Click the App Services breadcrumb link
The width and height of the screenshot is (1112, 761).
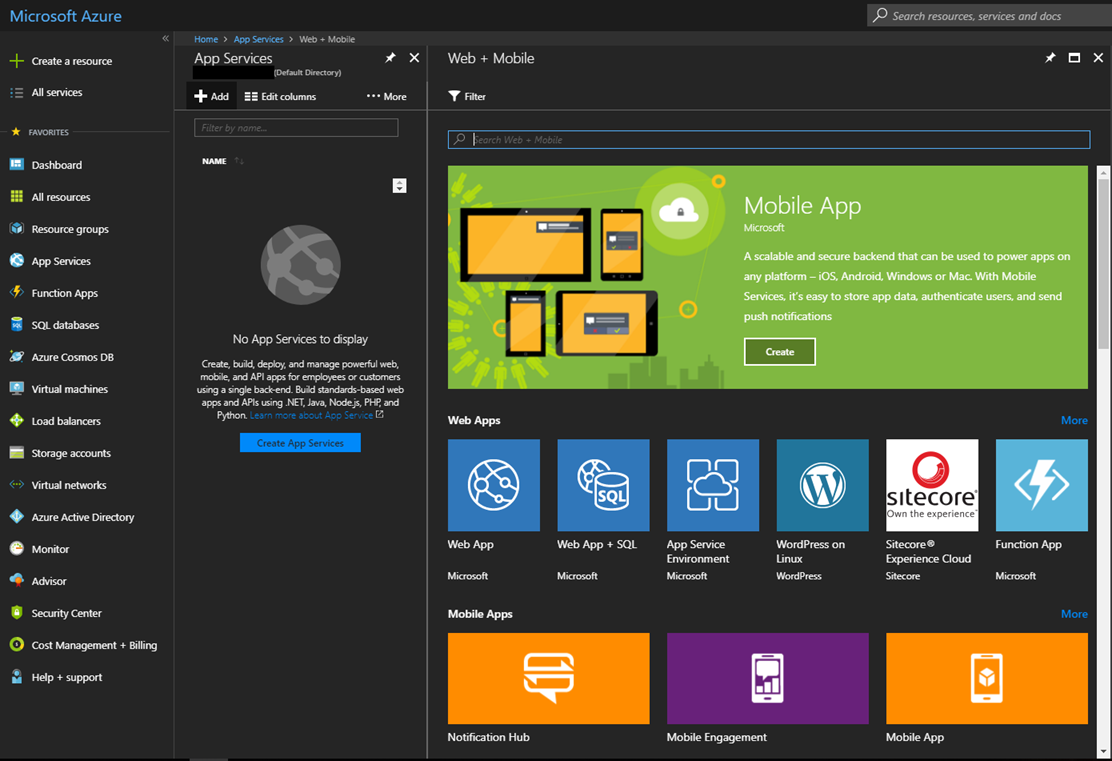coord(258,39)
